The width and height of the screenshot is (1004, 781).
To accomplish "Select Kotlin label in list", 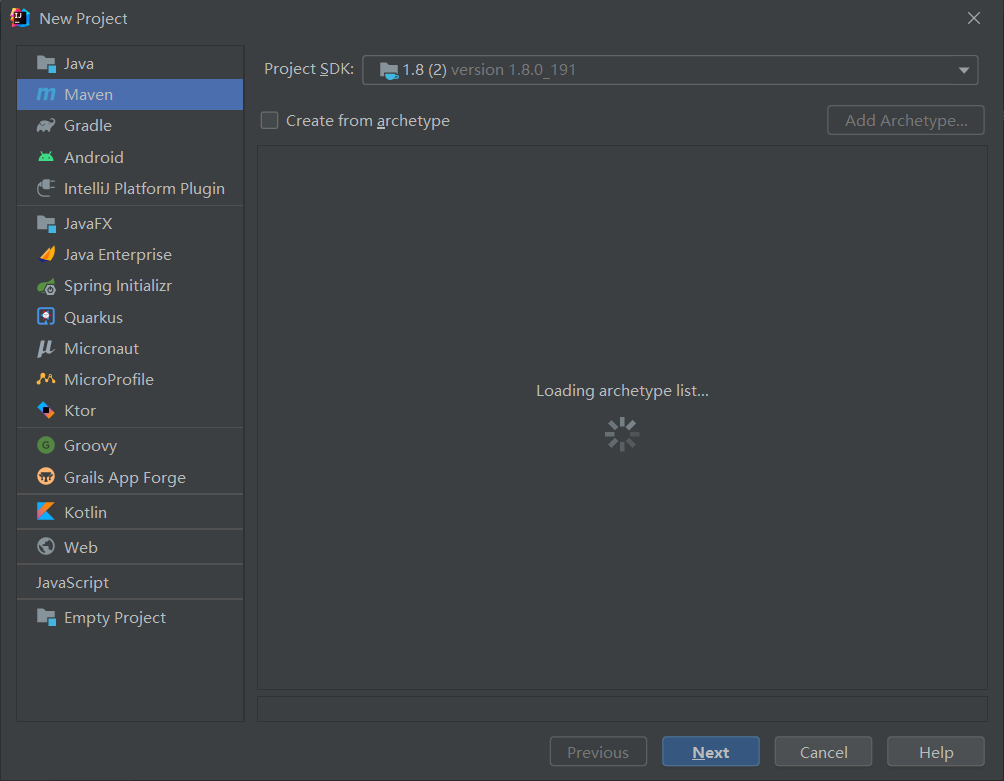I will click(x=85, y=513).
